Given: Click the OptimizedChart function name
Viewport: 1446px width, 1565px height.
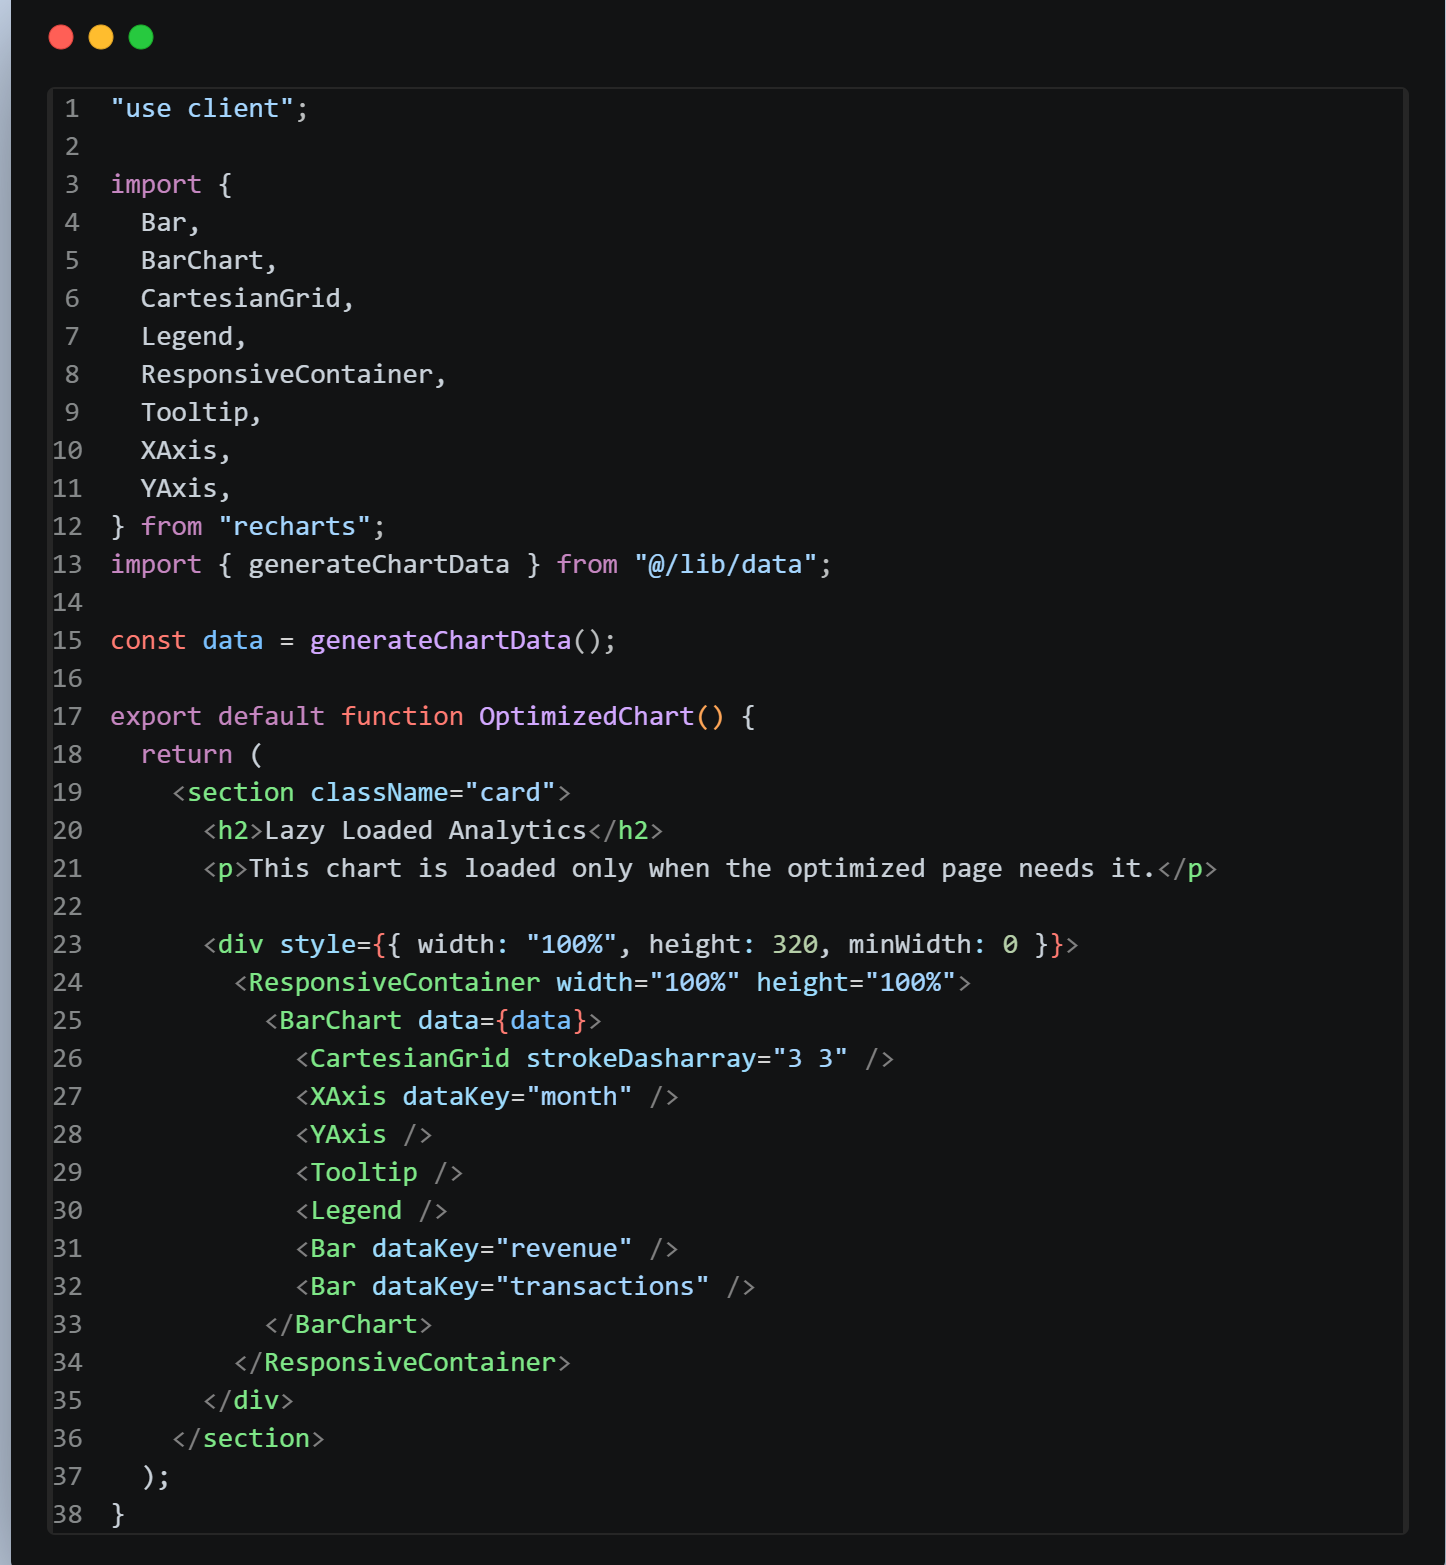Looking at the screenshot, I should pos(586,716).
